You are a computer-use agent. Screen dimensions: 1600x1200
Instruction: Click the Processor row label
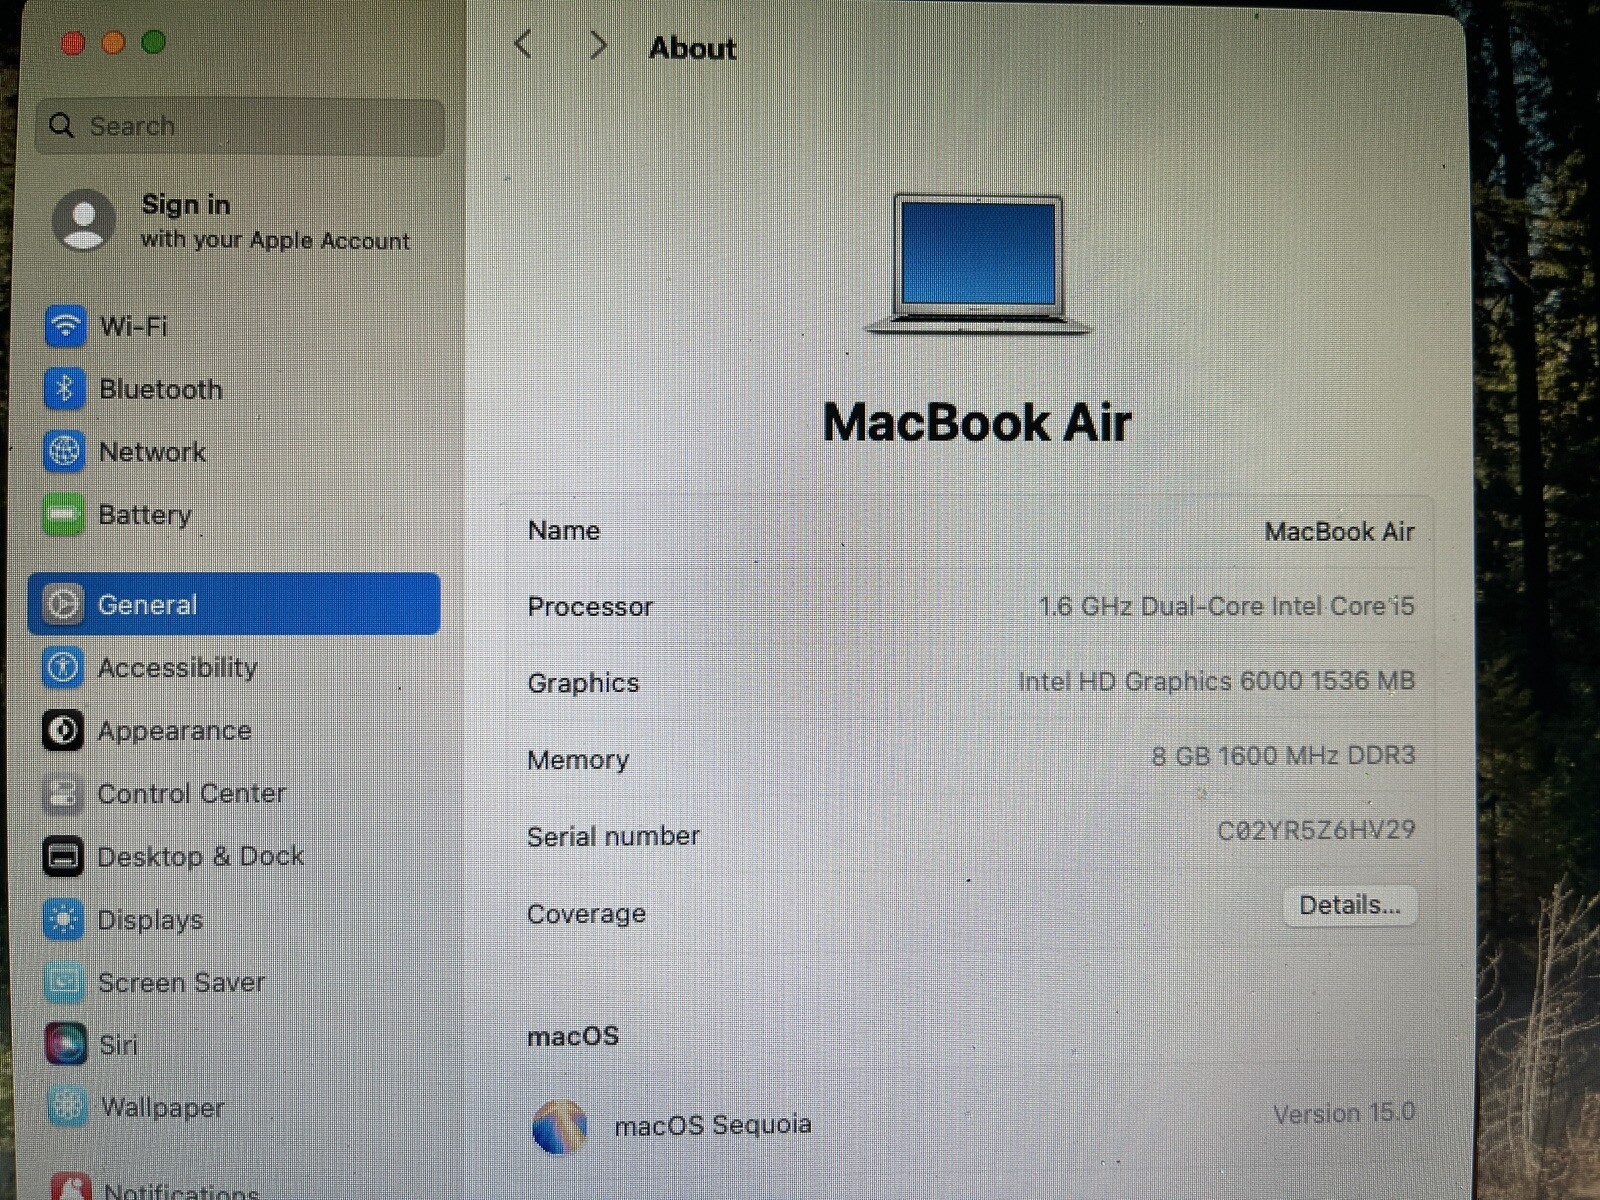590,607
